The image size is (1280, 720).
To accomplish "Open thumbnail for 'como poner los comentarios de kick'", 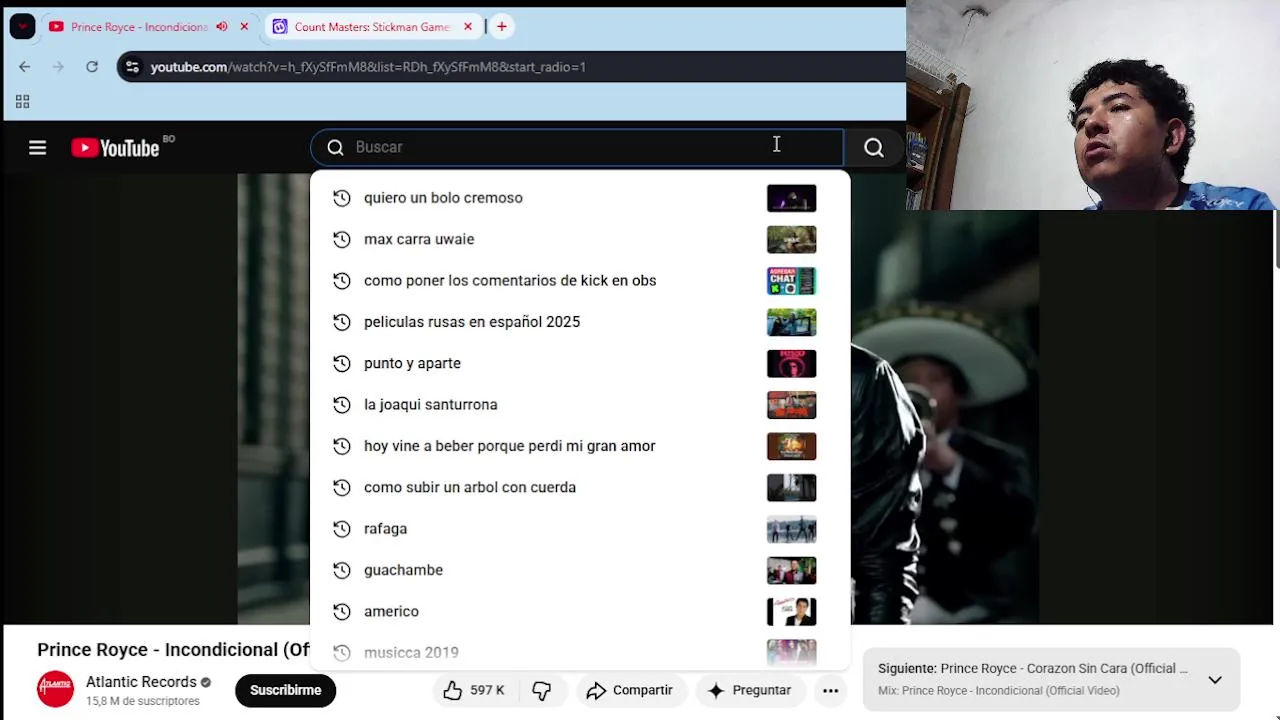I will [x=791, y=281].
